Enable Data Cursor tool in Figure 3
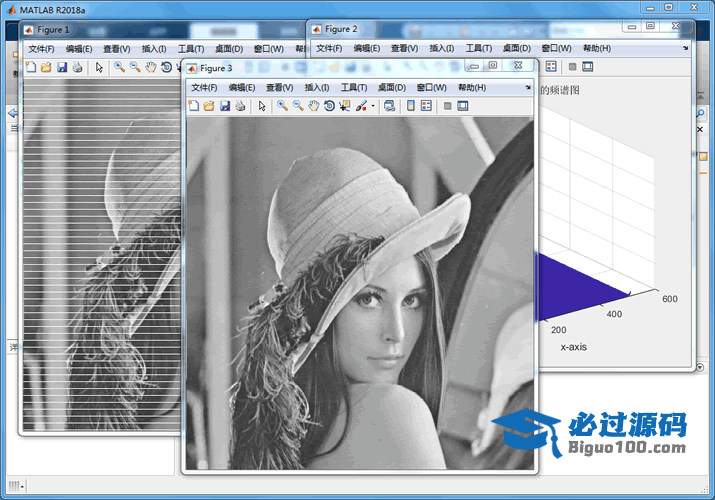The image size is (715, 500). click(x=345, y=106)
